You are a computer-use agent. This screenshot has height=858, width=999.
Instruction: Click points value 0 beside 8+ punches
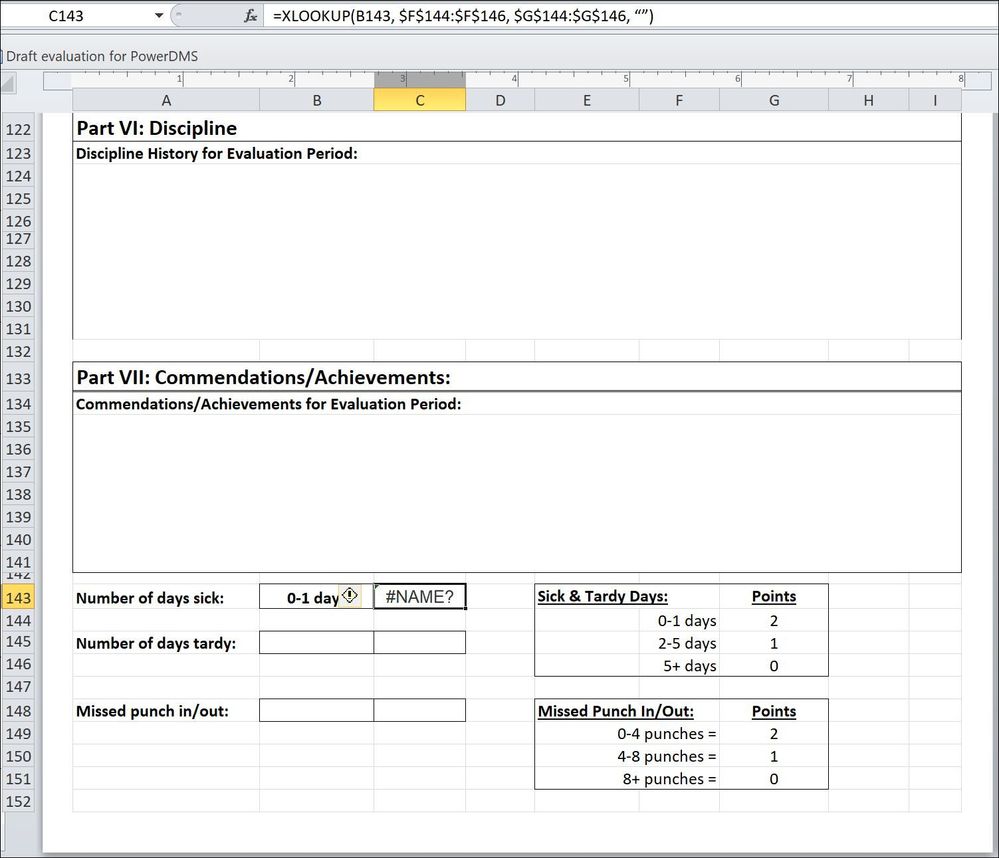(x=773, y=779)
